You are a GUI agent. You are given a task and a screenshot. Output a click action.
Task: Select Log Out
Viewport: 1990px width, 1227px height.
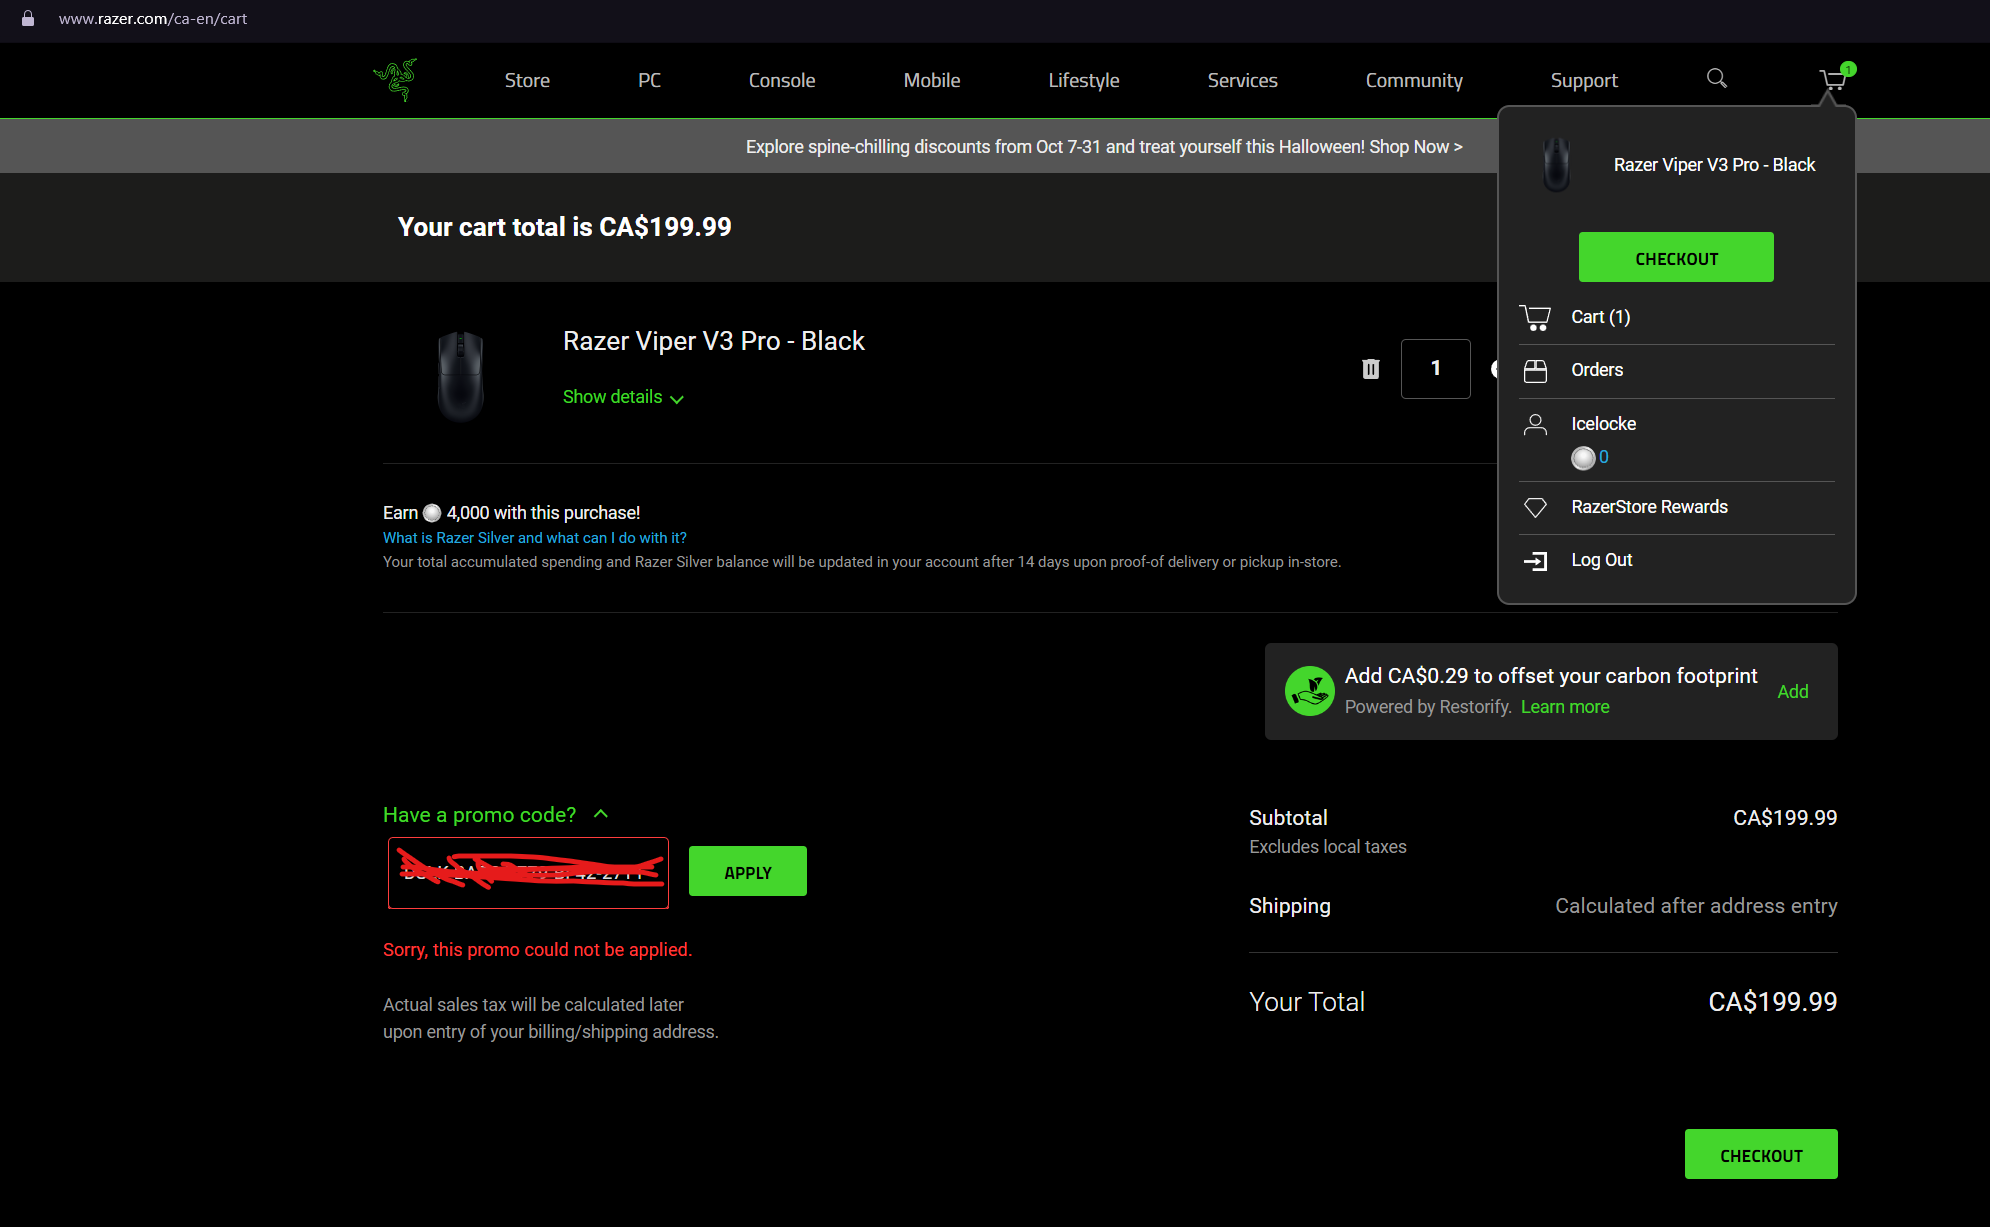1601,560
